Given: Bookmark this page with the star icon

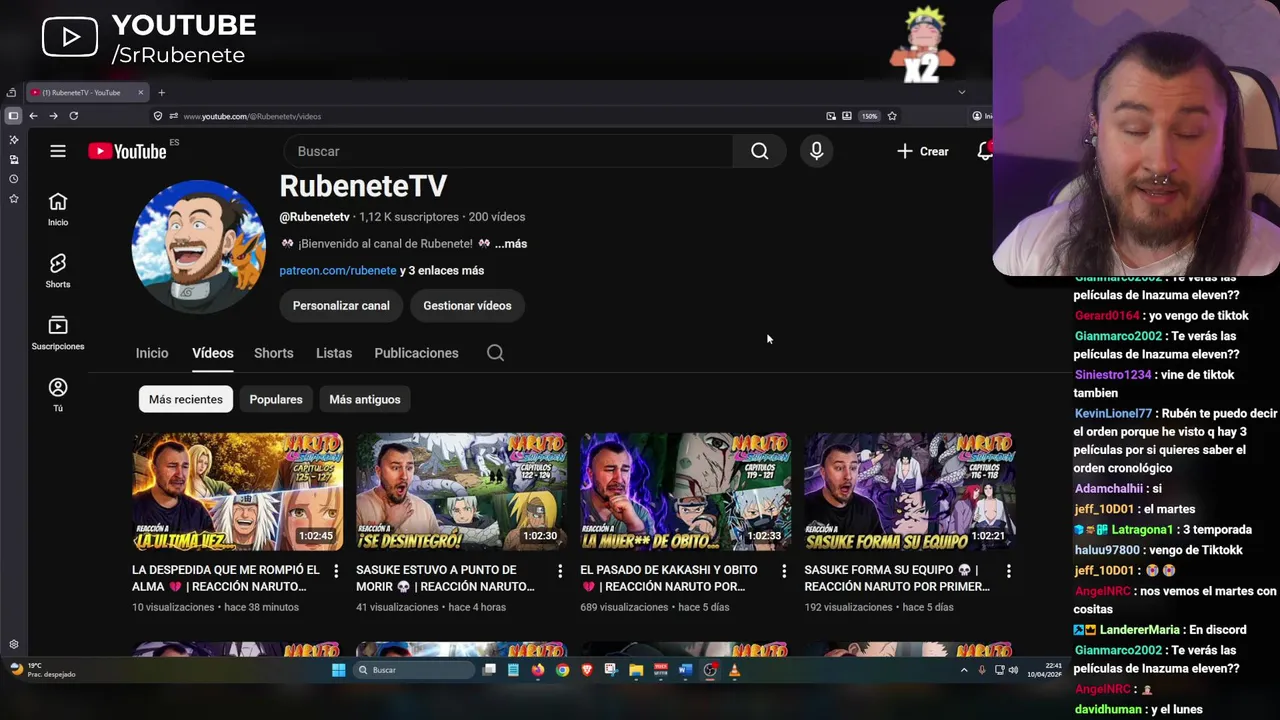Looking at the screenshot, I should pyautogui.click(x=892, y=116).
